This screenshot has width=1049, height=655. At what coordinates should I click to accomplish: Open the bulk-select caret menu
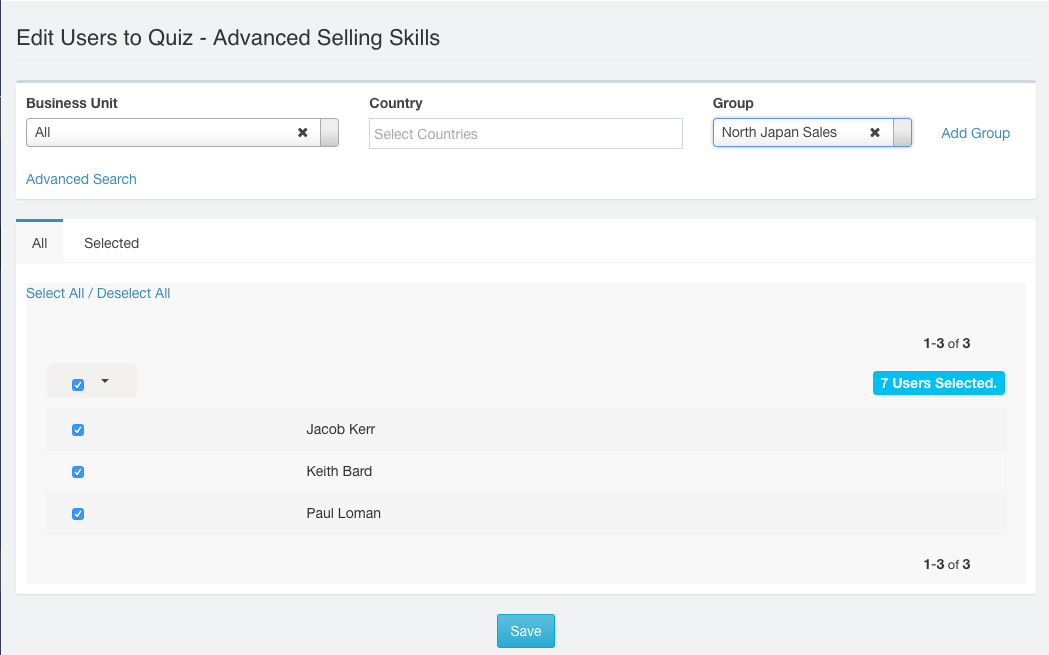(105, 381)
